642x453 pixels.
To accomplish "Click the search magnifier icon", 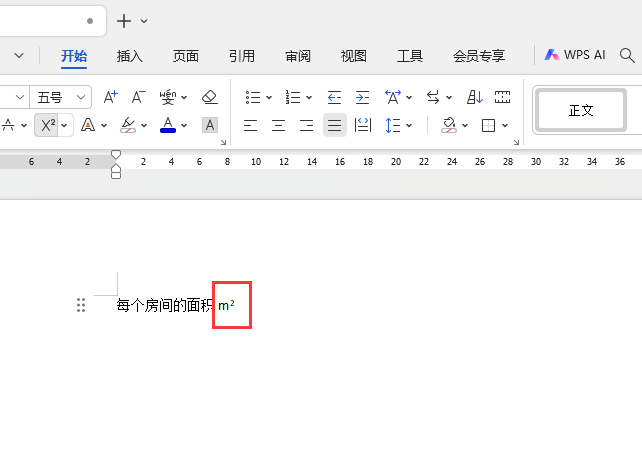I will click(x=627, y=55).
